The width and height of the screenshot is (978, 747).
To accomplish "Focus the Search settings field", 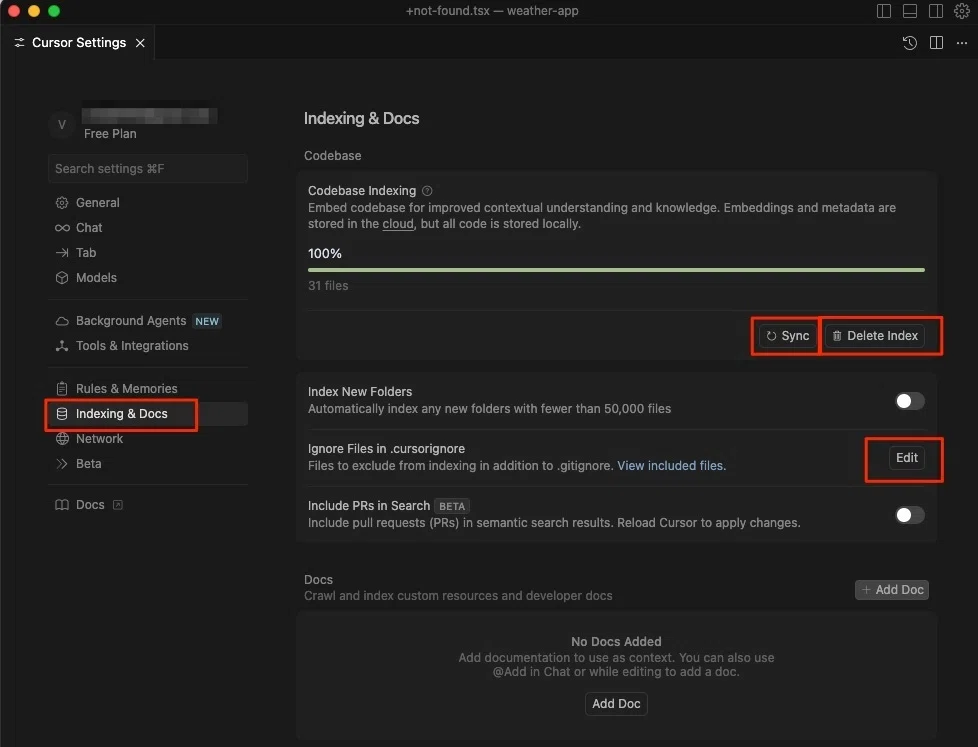I will pos(148,168).
